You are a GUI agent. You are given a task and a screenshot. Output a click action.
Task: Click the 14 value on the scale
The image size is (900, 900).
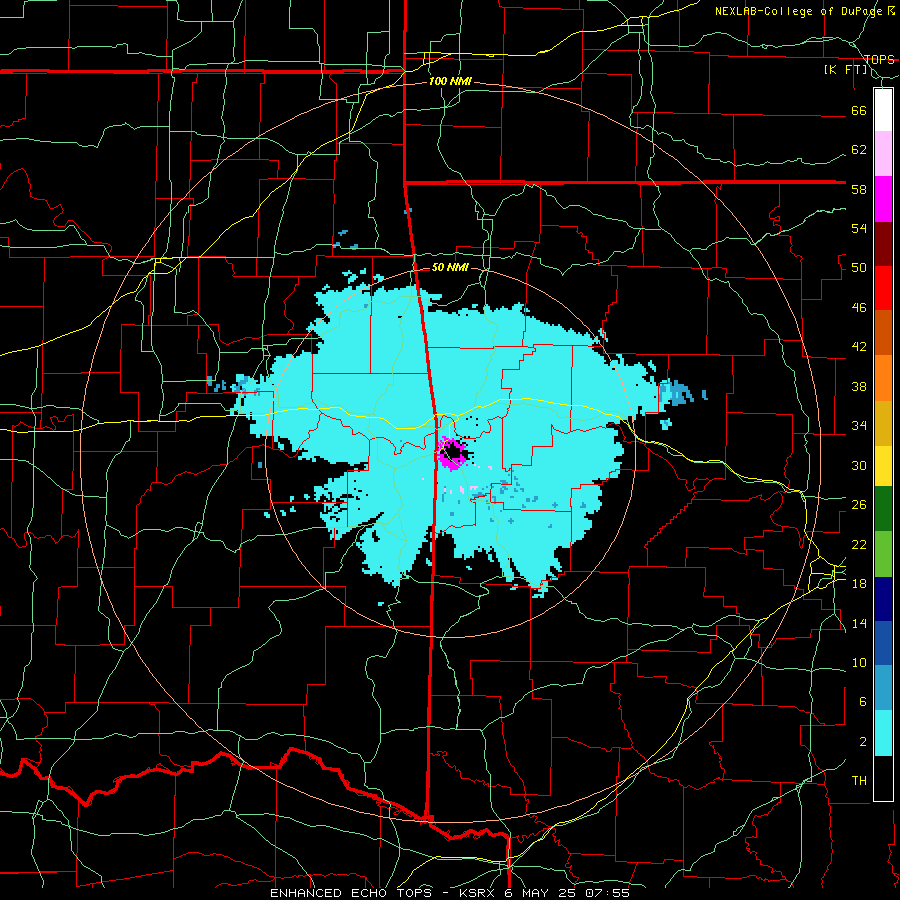point(859,623)
